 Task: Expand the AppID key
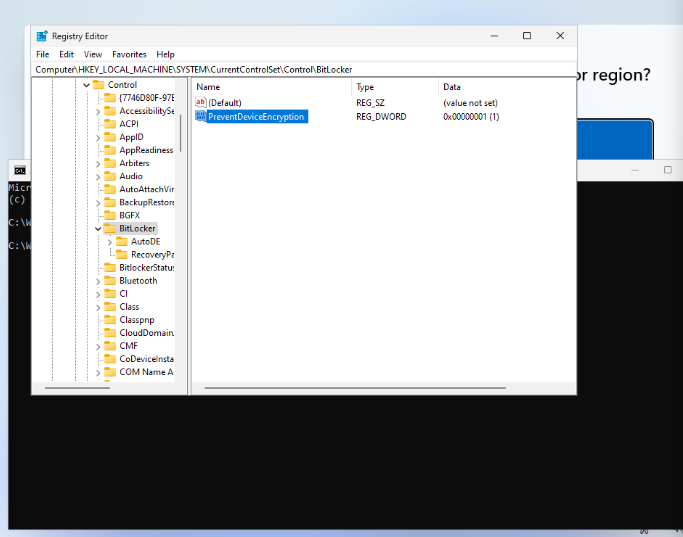[98, 138]
